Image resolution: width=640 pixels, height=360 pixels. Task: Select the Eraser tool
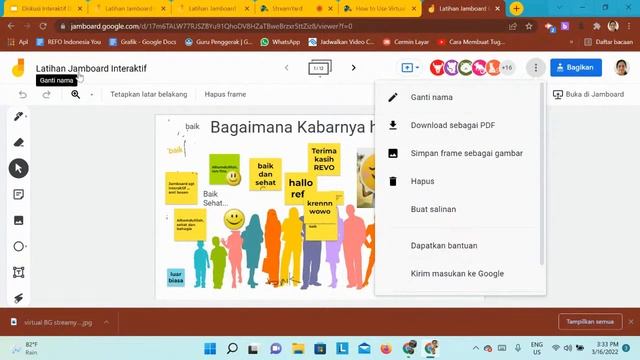(x=18, y=142)
